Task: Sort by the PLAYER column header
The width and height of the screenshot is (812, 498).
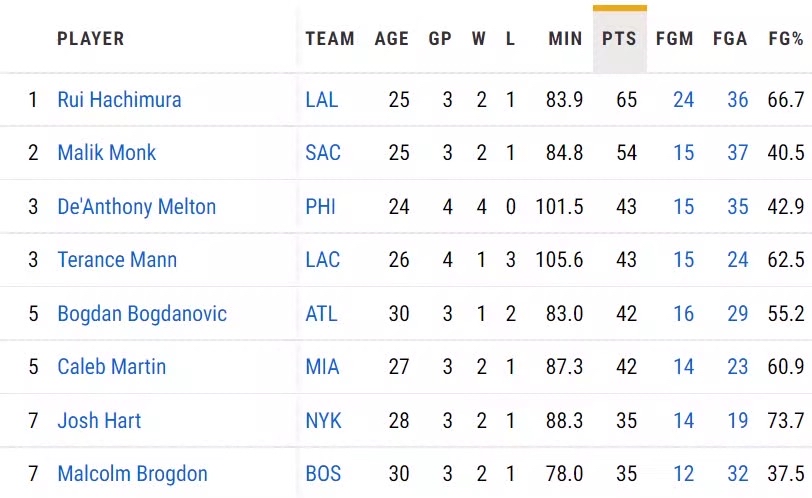Action: pos(91,39)
